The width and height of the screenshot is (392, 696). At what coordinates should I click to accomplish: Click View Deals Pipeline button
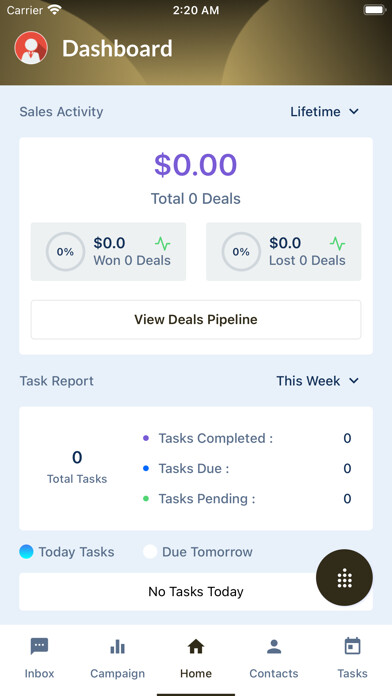tap(196, 320)
